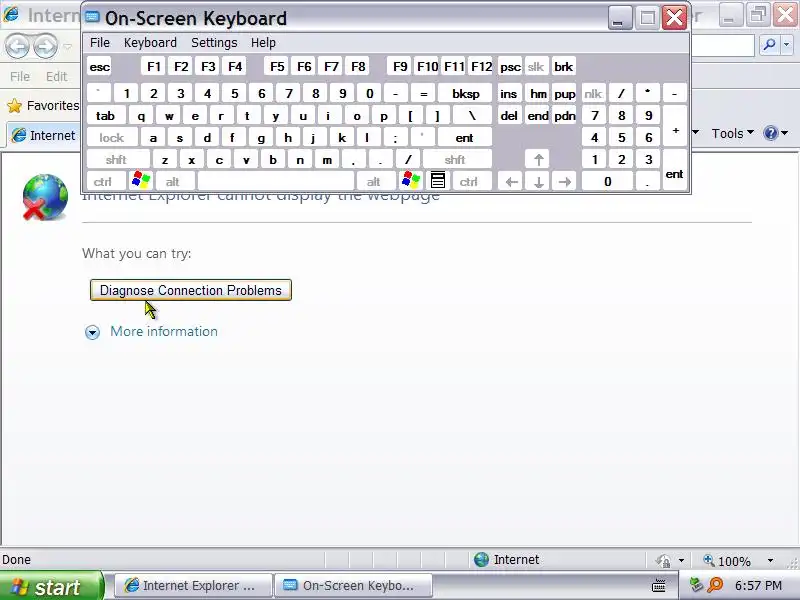Screen dimensions: 800x600
Task: Click the right Windows logo key on keyboard
Action: click(411, 181)
